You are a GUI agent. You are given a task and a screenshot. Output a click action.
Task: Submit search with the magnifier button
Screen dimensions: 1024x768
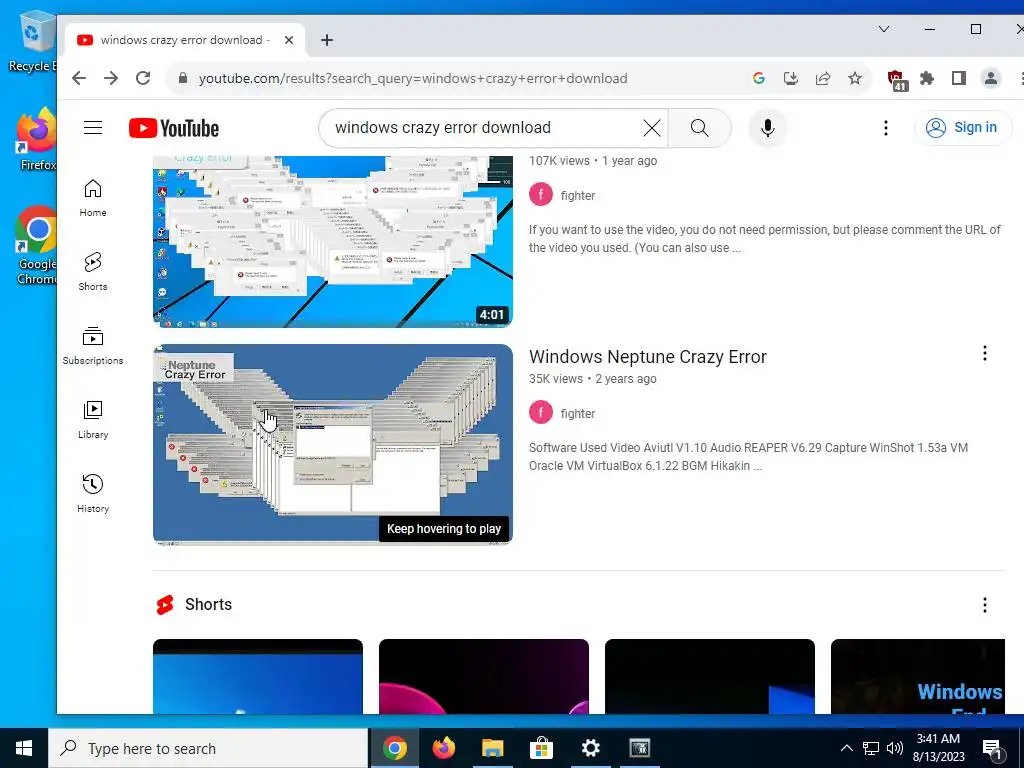[699, 128]
